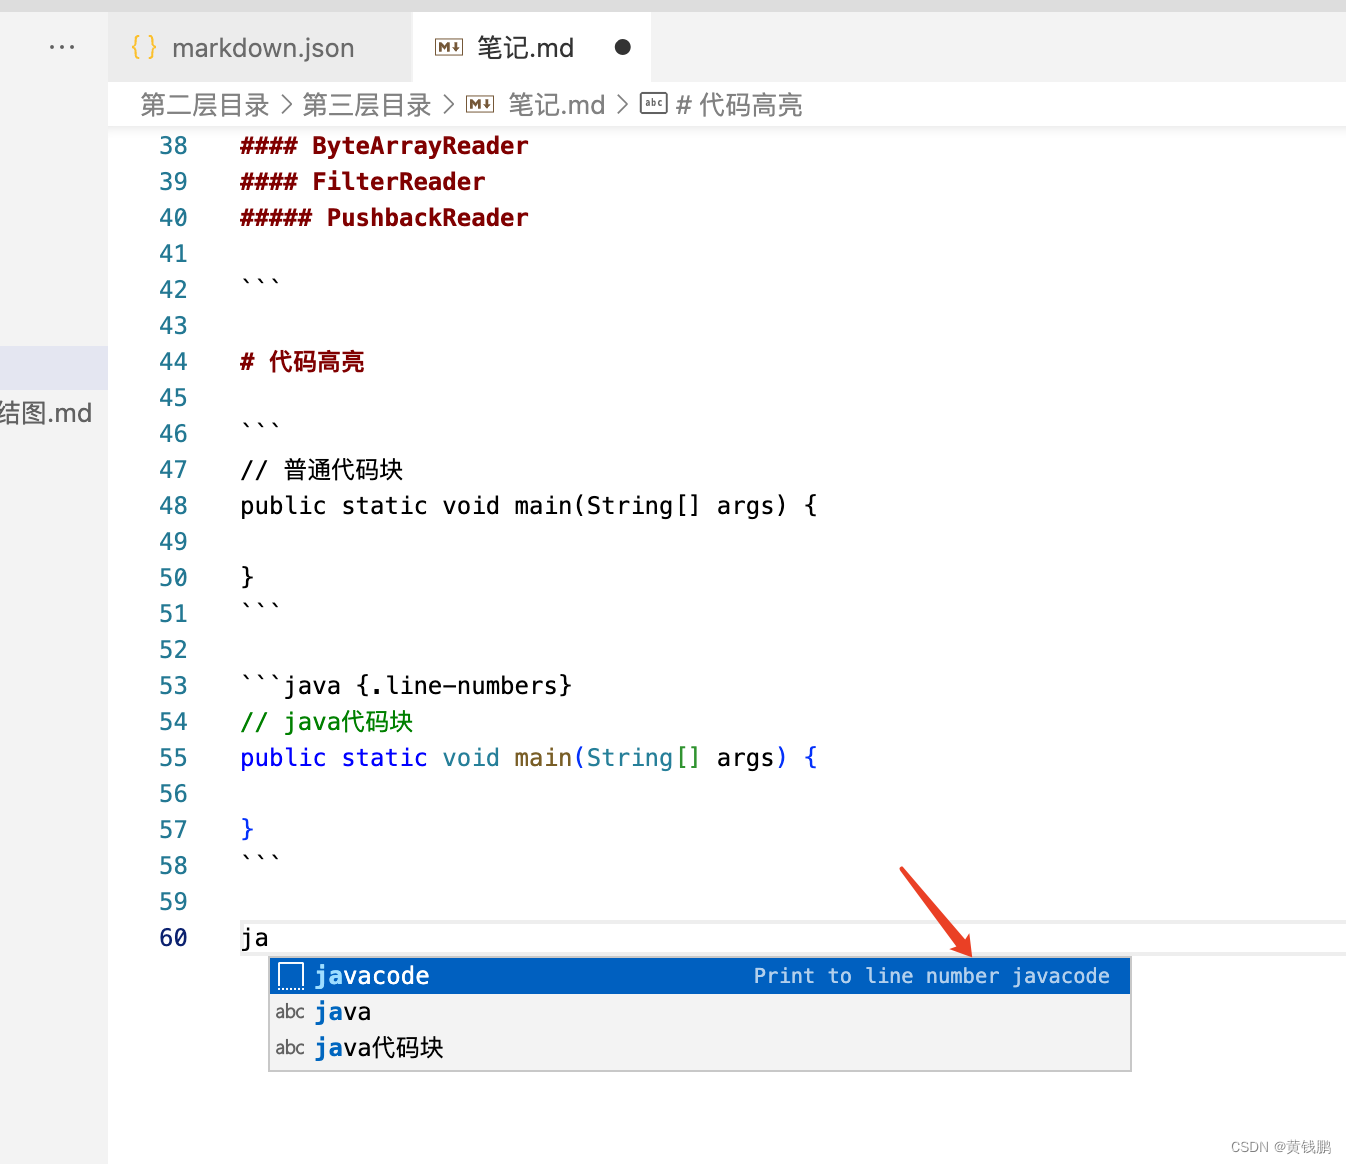Click line number 44
1346x1164 pixels.
(173, 362)
